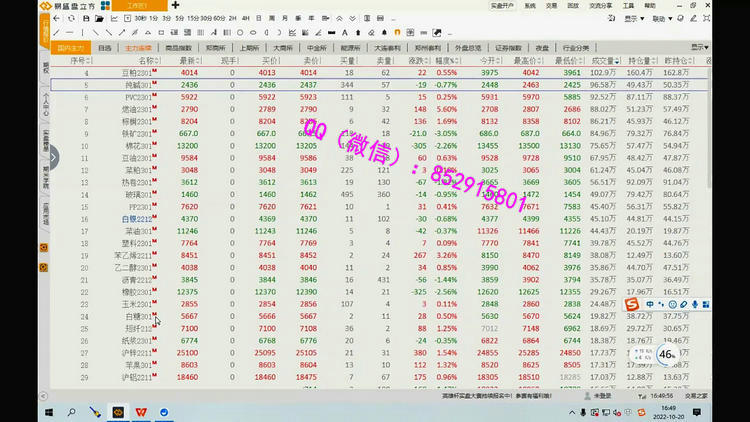Click the green 46 floating circle widget
This screenshot has width=750, height=422.
tap(667, 353)
